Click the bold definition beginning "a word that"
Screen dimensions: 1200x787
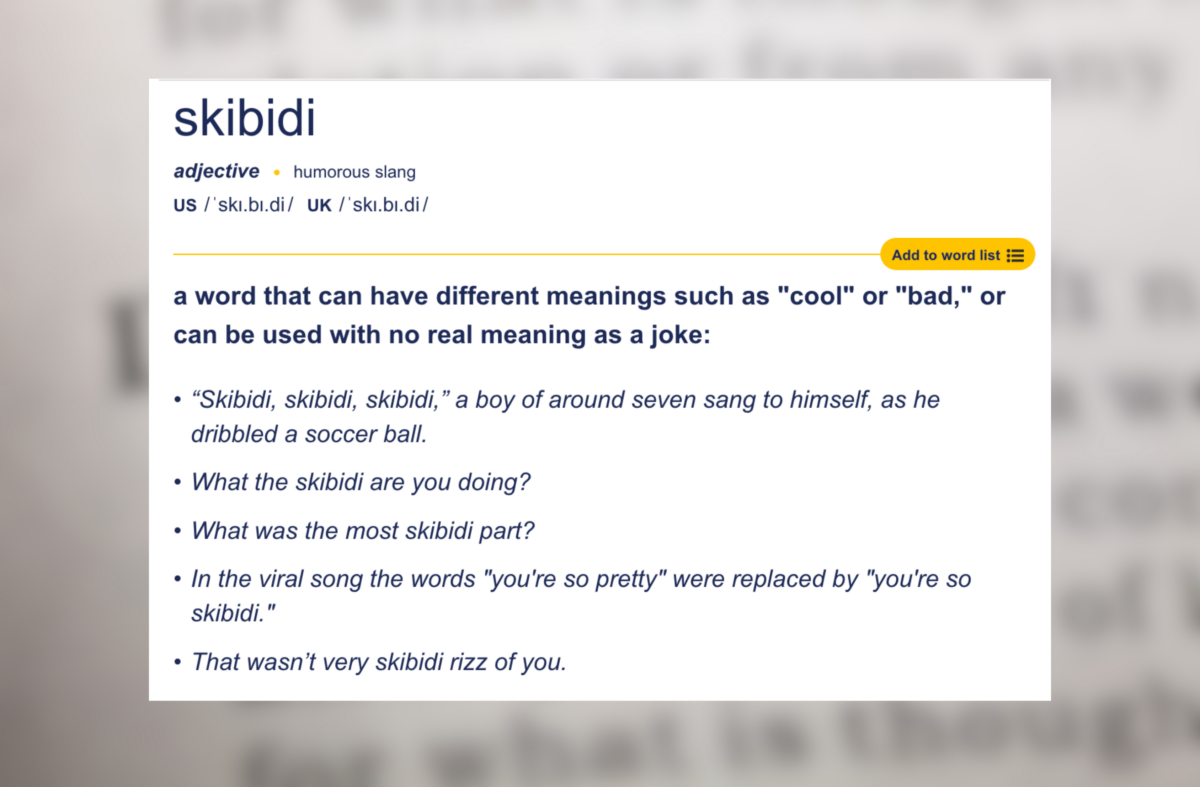coord(589,315)
